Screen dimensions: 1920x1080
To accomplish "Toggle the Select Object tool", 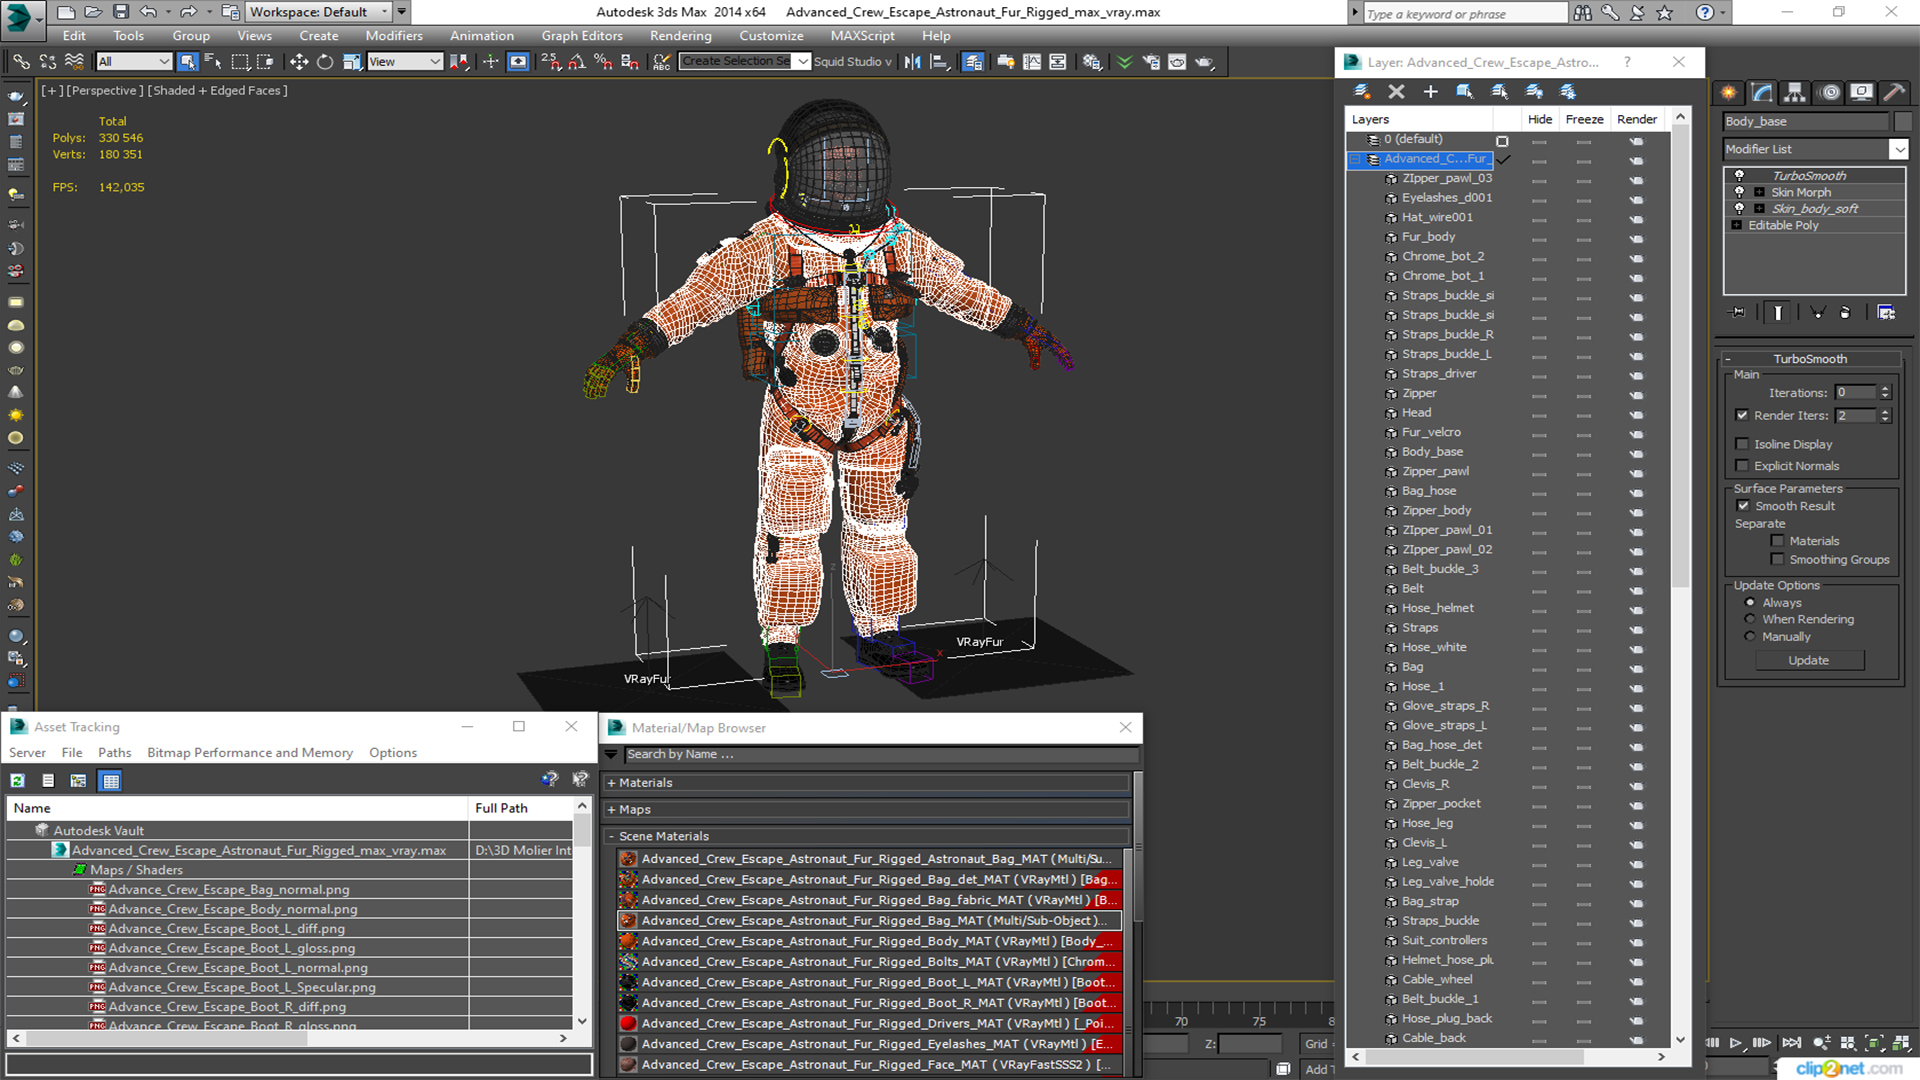I will click(x=187, y=62).
